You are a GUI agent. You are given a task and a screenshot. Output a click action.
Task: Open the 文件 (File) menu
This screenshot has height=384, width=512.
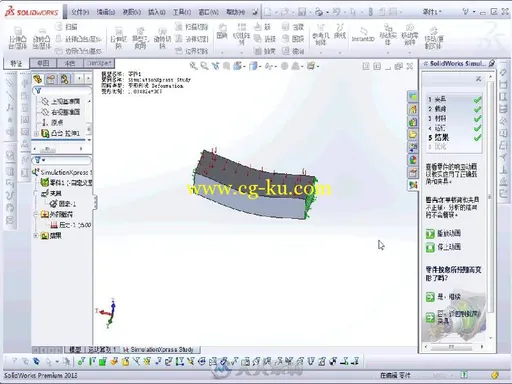point(80,12)
